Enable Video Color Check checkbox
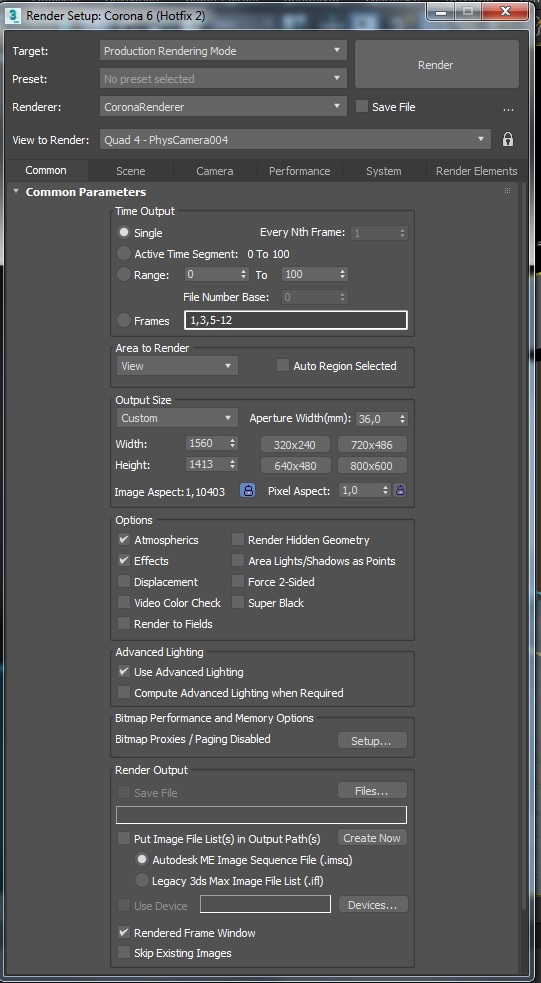 click(x=124, y=602)
